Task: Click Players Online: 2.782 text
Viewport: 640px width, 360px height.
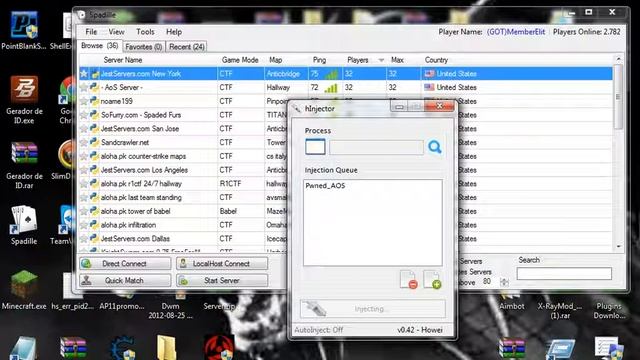Action: click(x=587, y=32)
